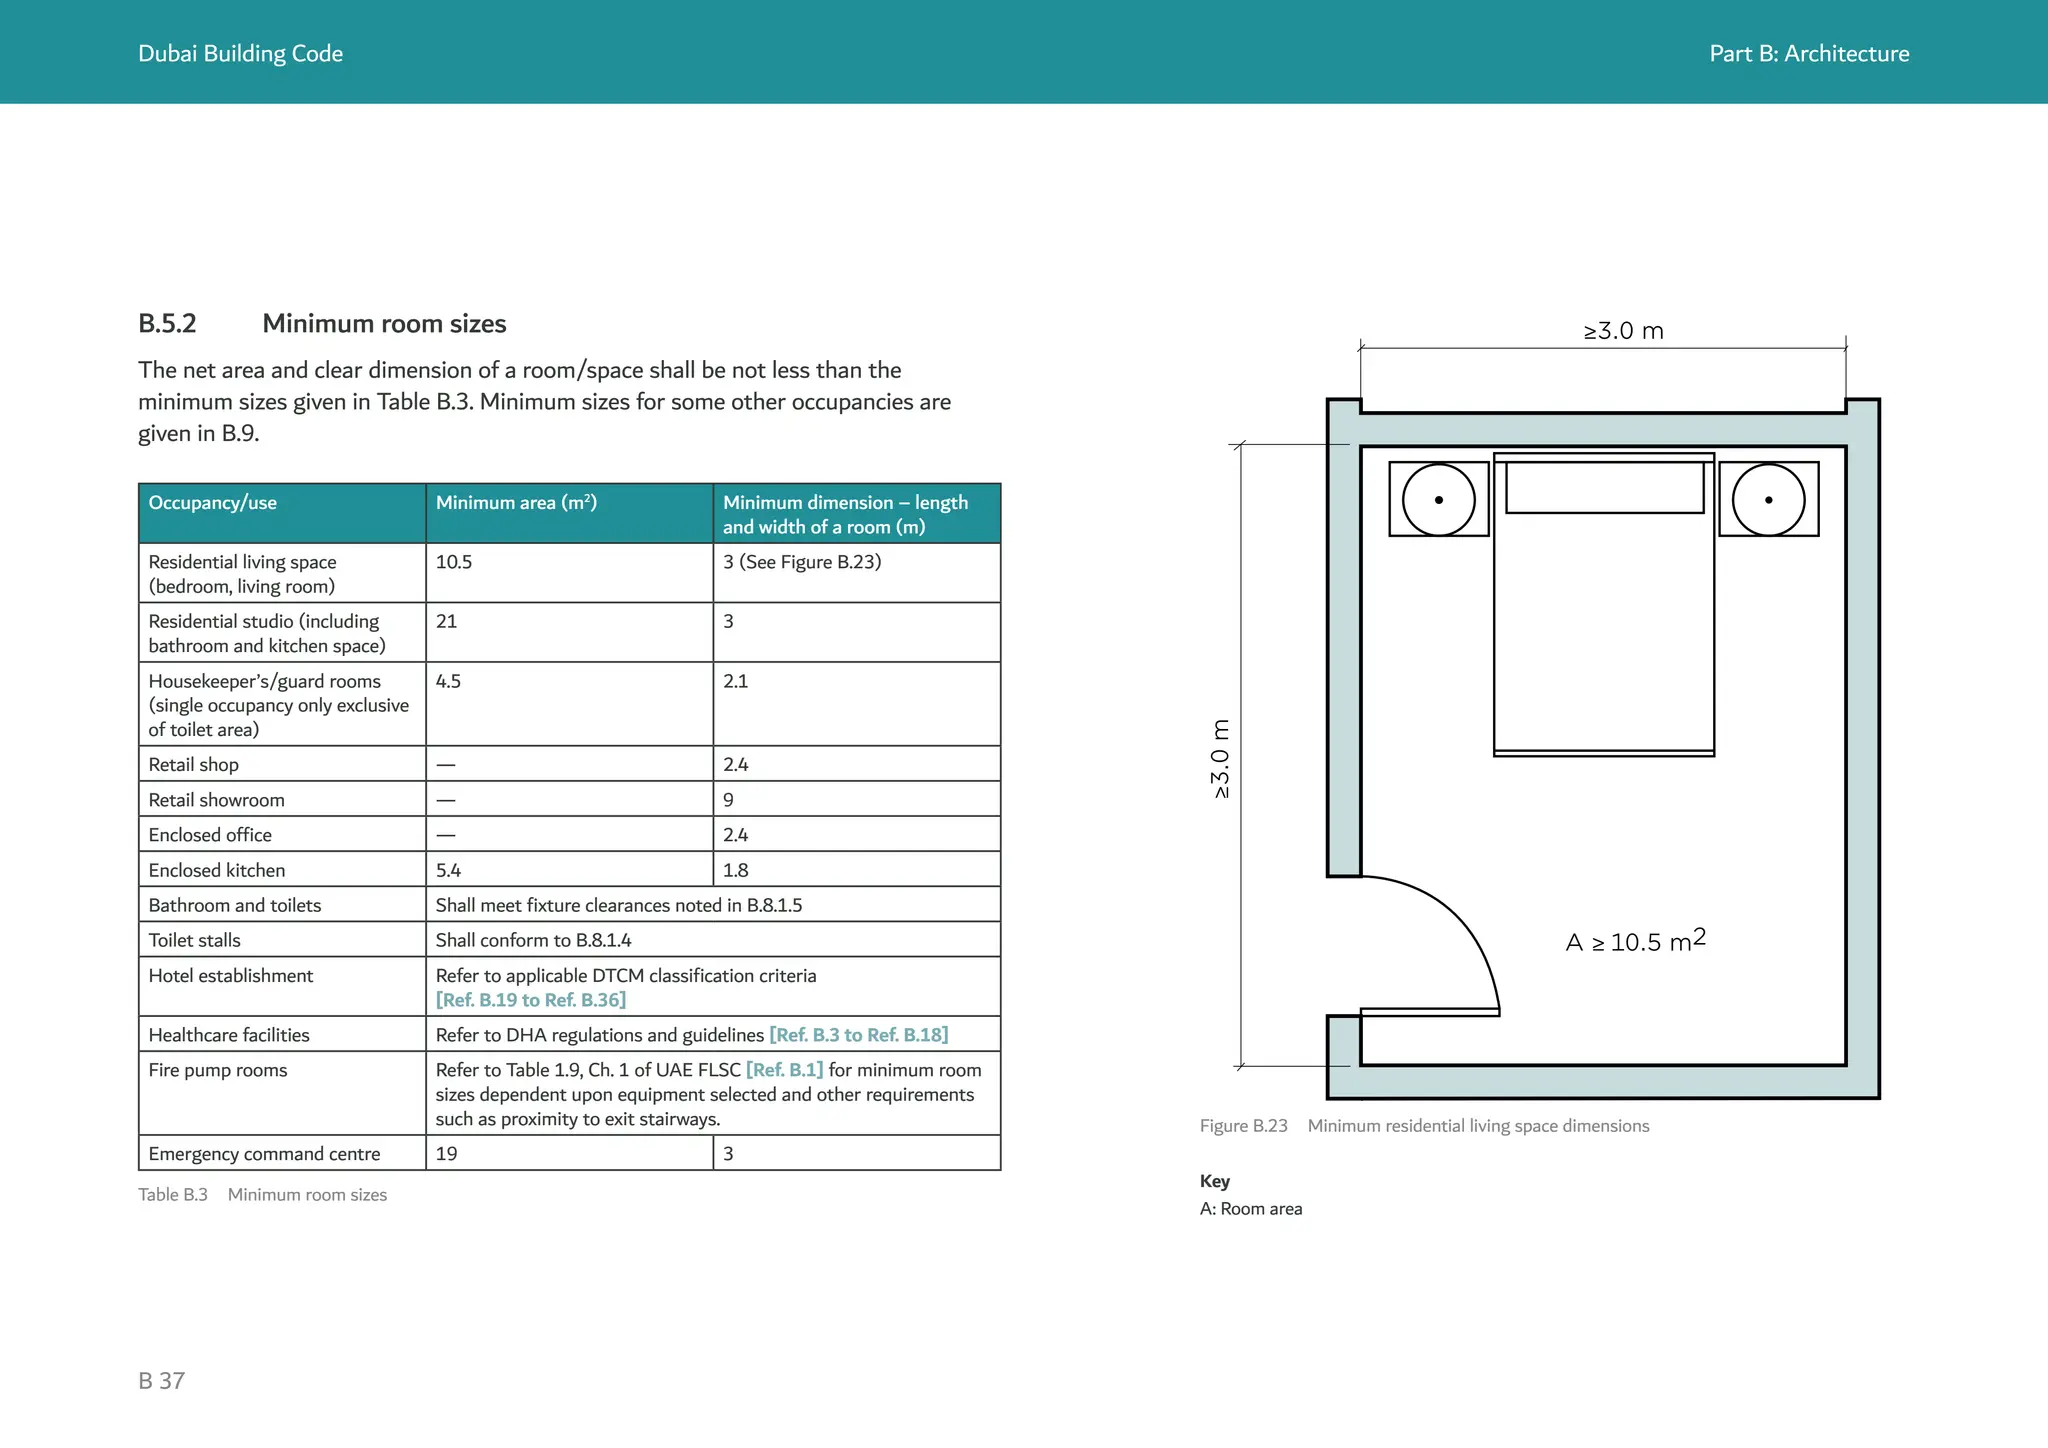Image resolution: width=2048 pixels, height=1448 pixels.
Task: Select the B.5.2 Minimum room sizes heading
Action: click(x=322, y=324)
